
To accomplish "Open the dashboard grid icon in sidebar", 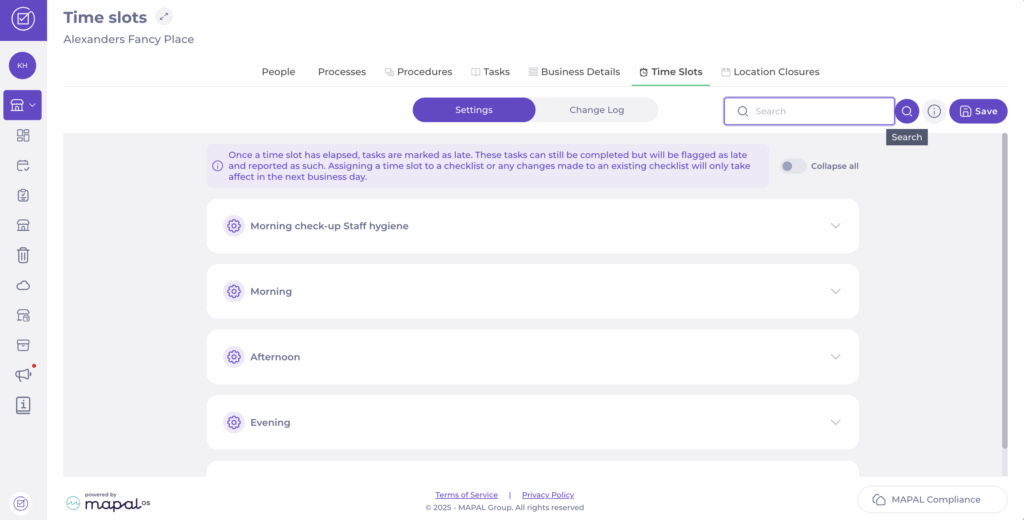I will click(23, 135).
